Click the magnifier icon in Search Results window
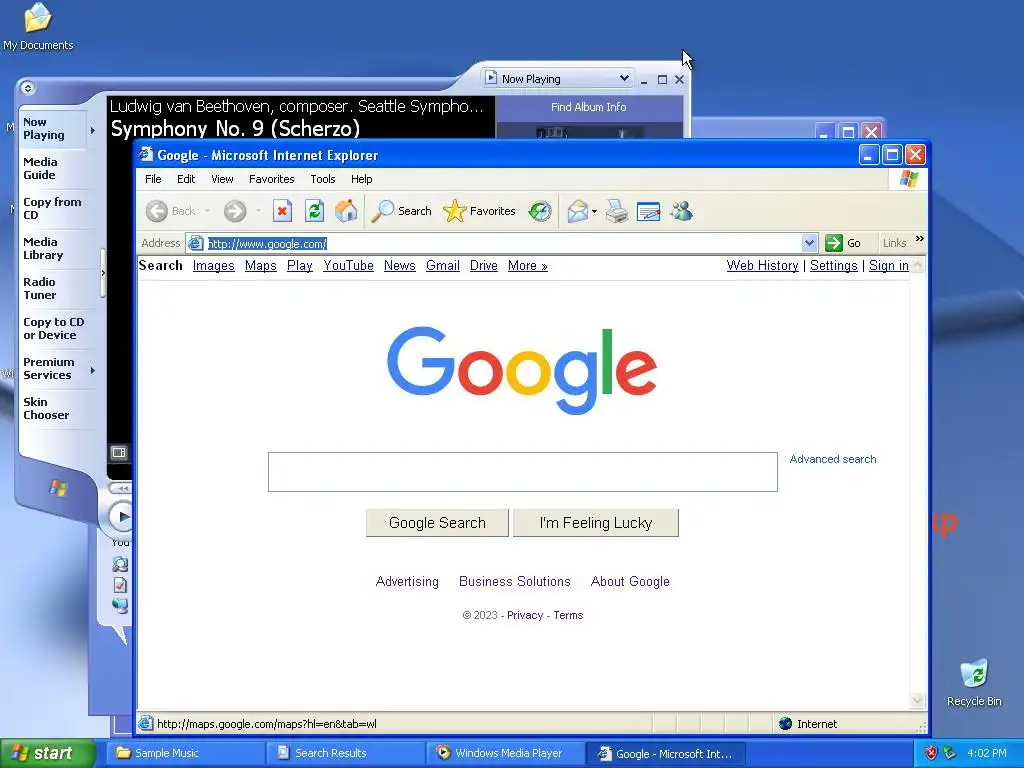Viewport: 1024px width, 768px height. coord(120,564)
